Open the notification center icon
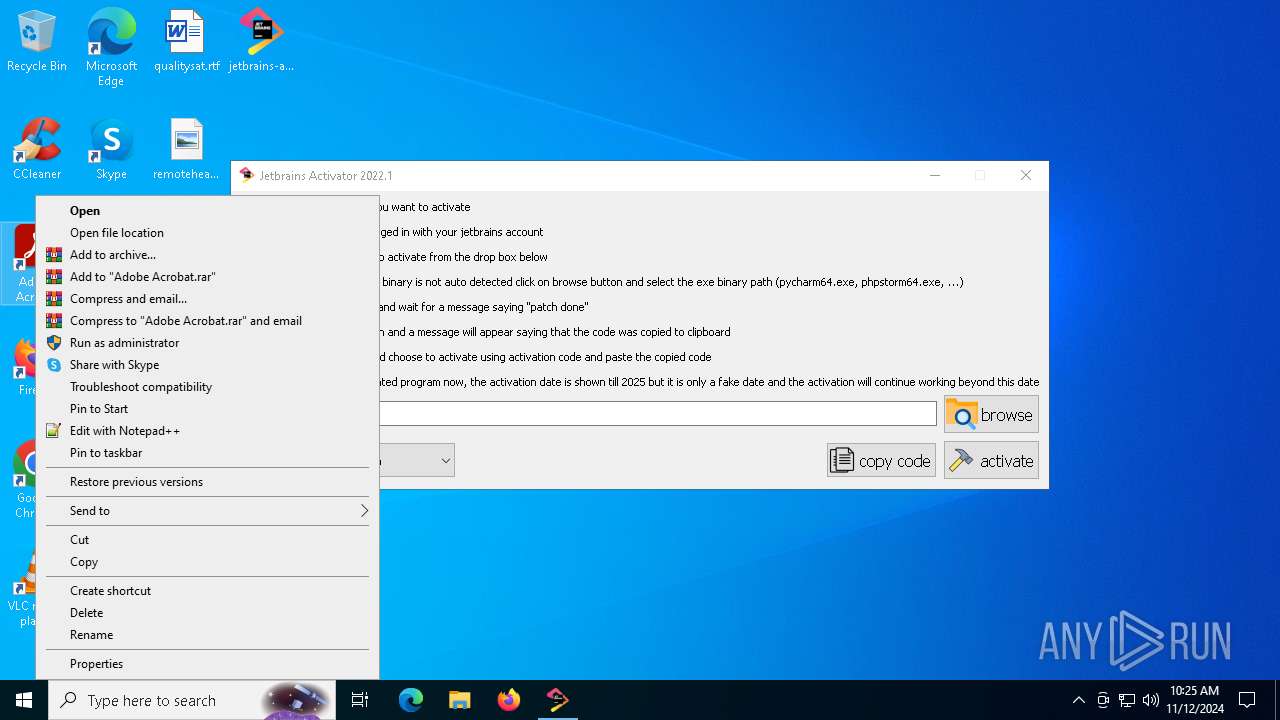Image resolution: width=1280 pixels, height=720 pixels. (1248, 700)
